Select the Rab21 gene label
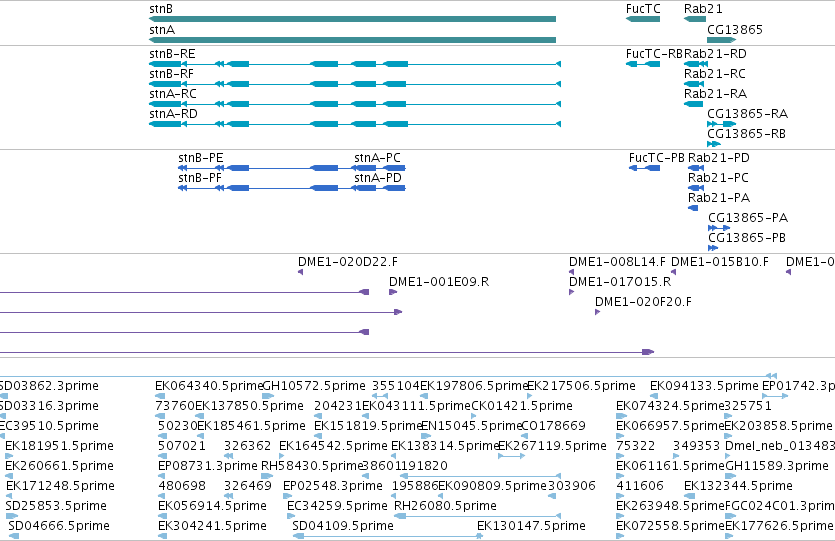This screenshot has width=835, height=541. [703, 9]
